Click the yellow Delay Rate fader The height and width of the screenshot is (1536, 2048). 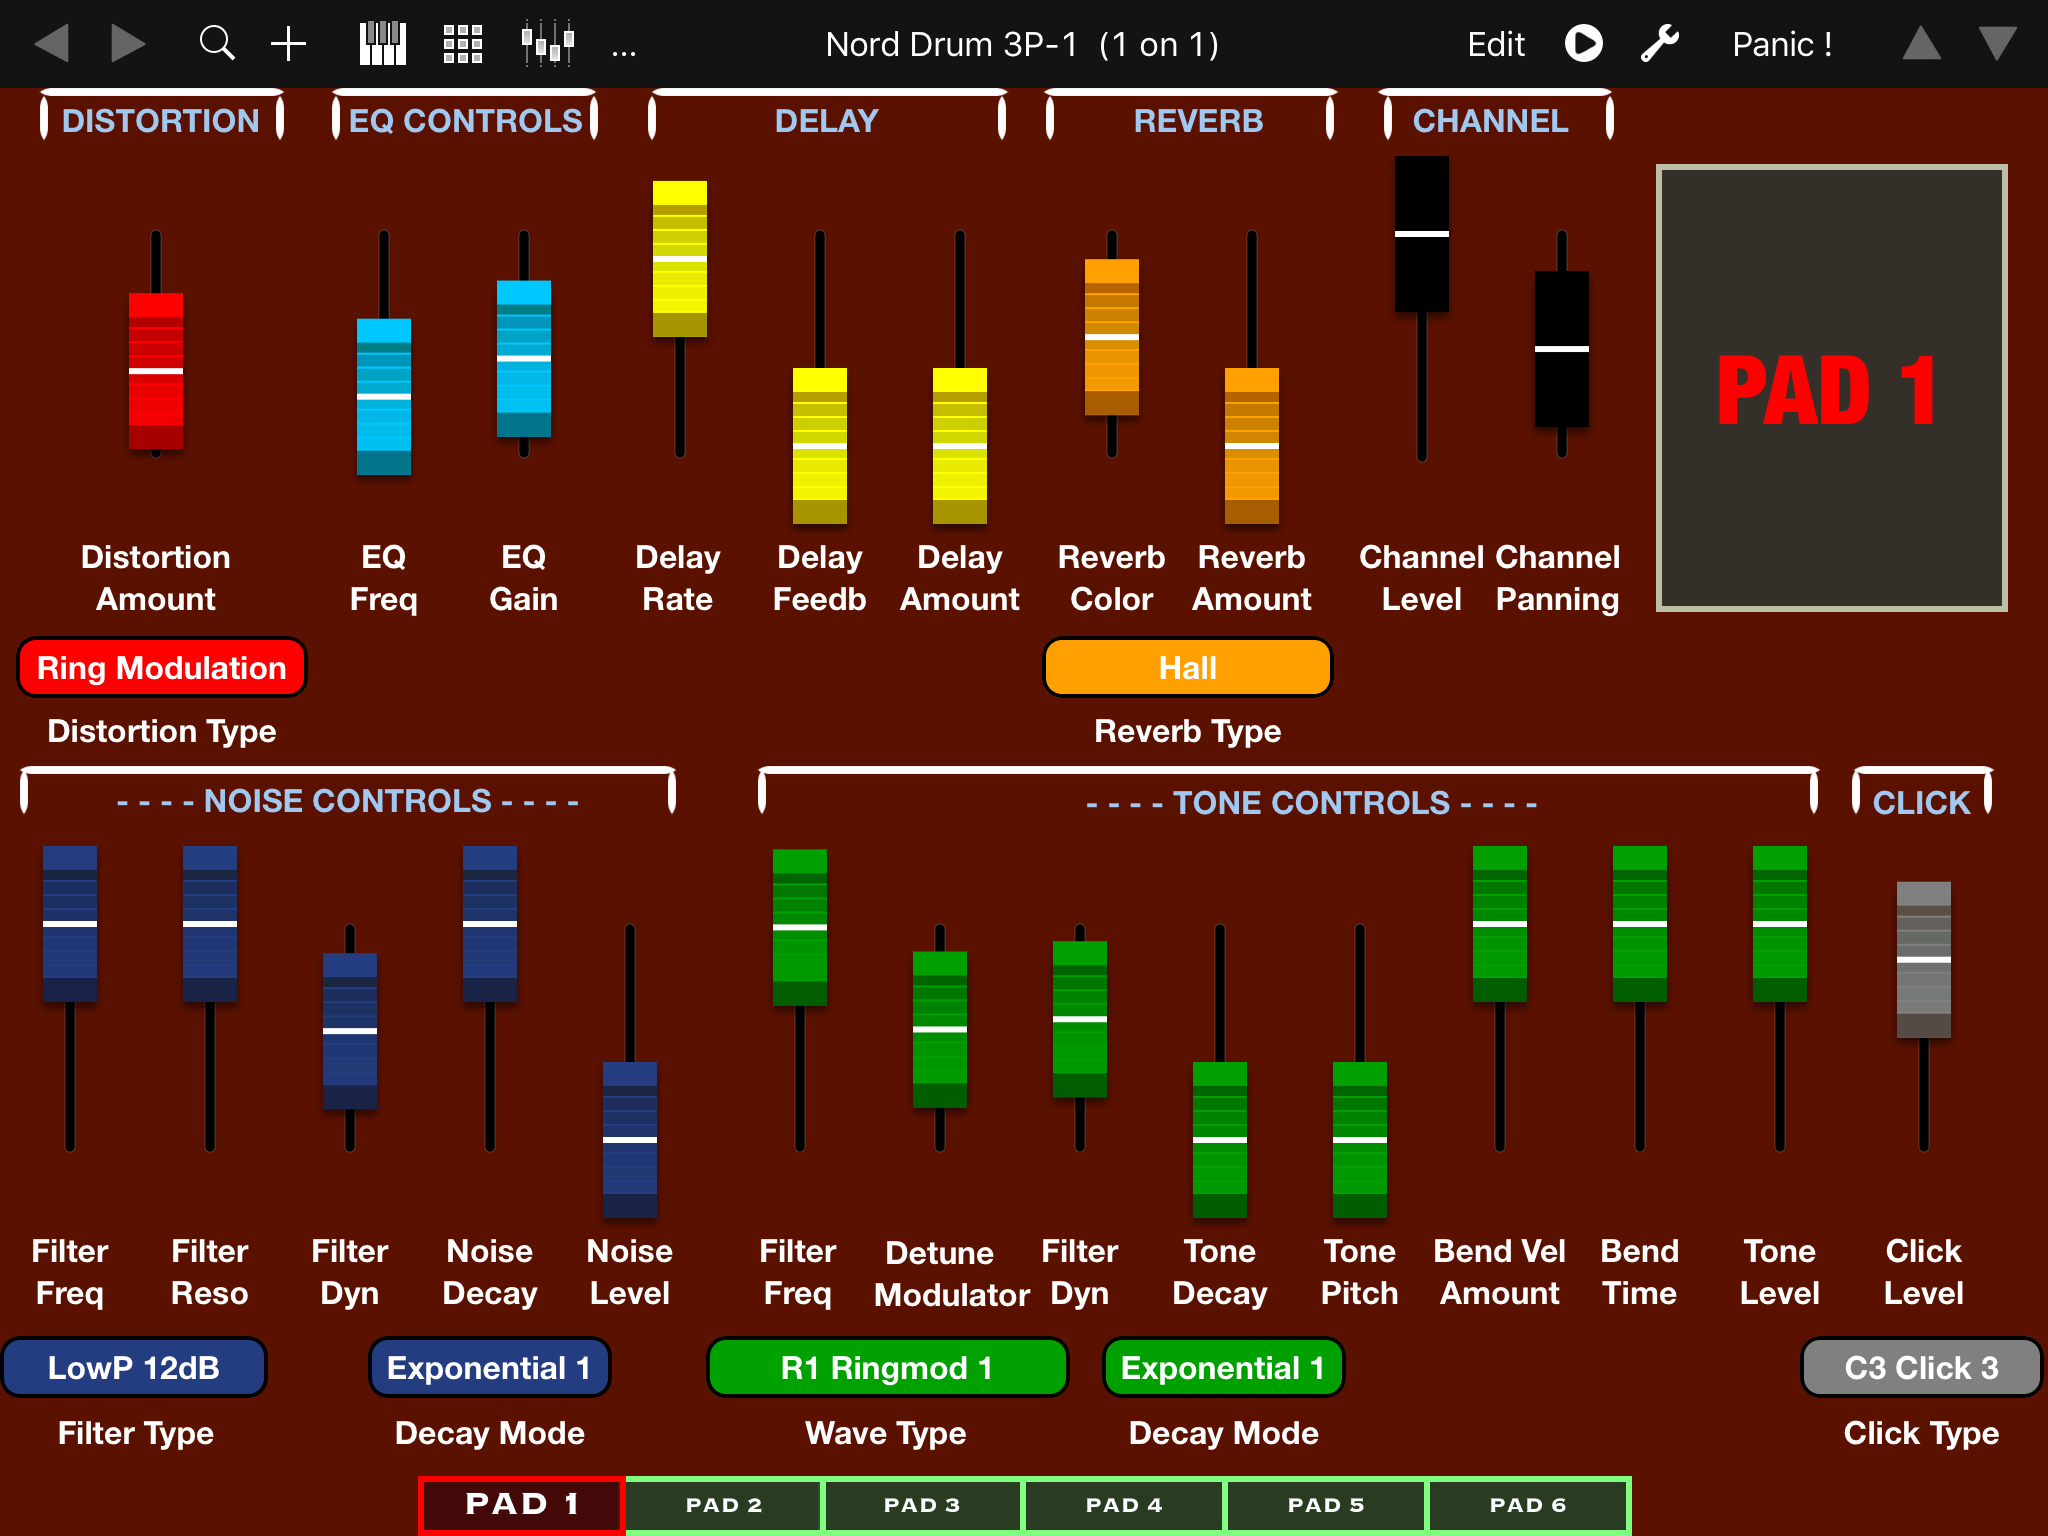680,259
